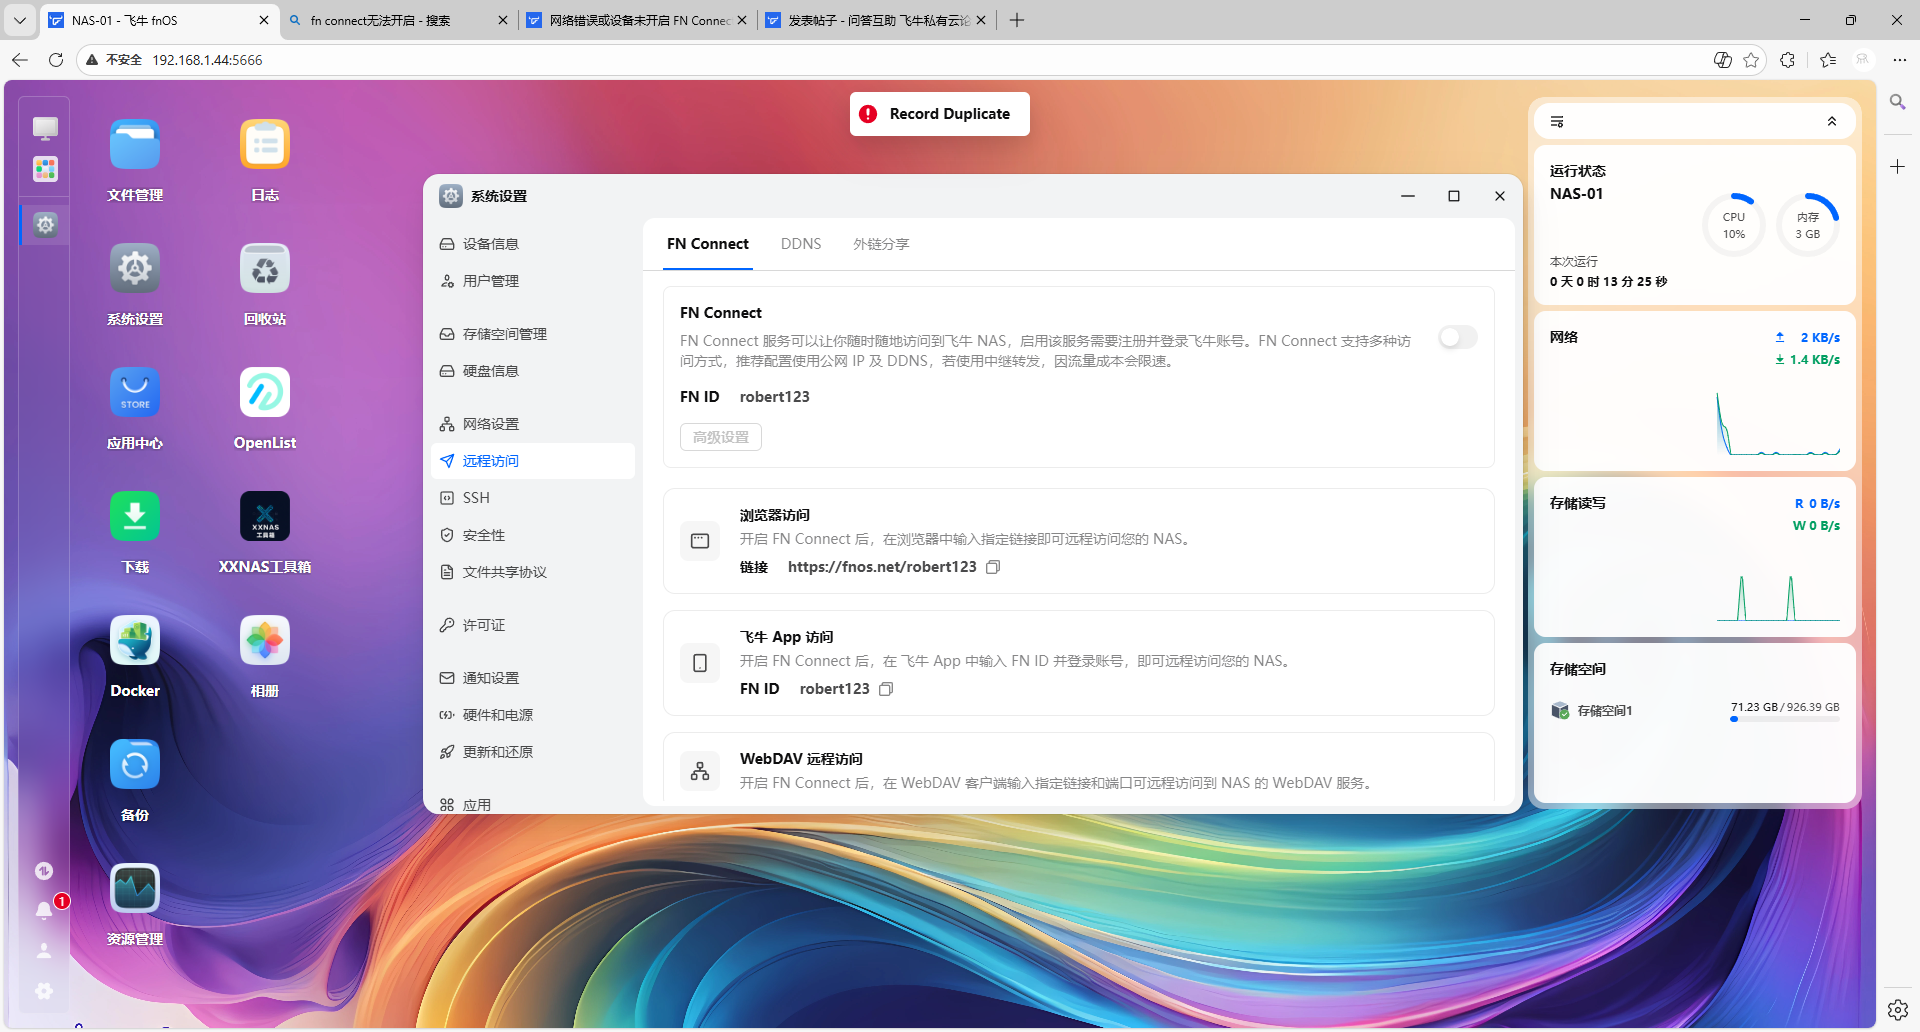
Task: Enable the FN Connect toggle switch
Action: click(x=1457, y=338)
